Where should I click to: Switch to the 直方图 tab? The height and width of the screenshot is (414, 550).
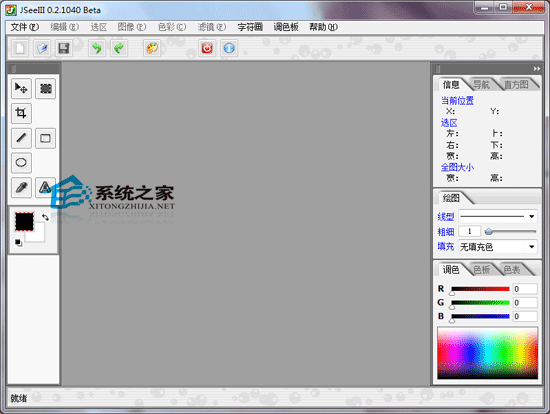(x=516, y=85)
